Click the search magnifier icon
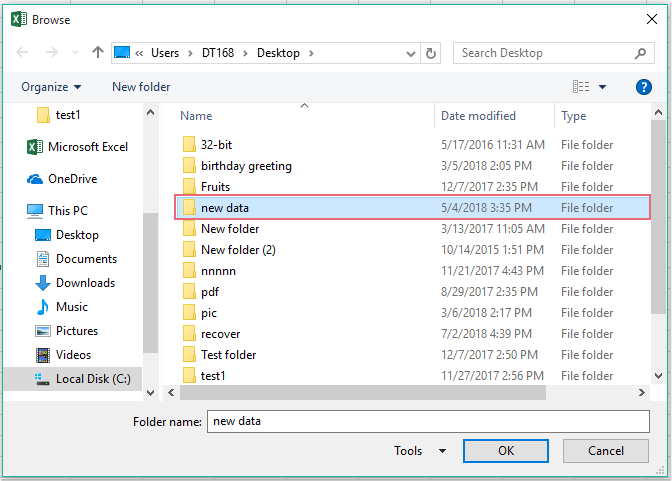Image resolution: width=672 pixels, height=481 pixels. click(641, 53)
